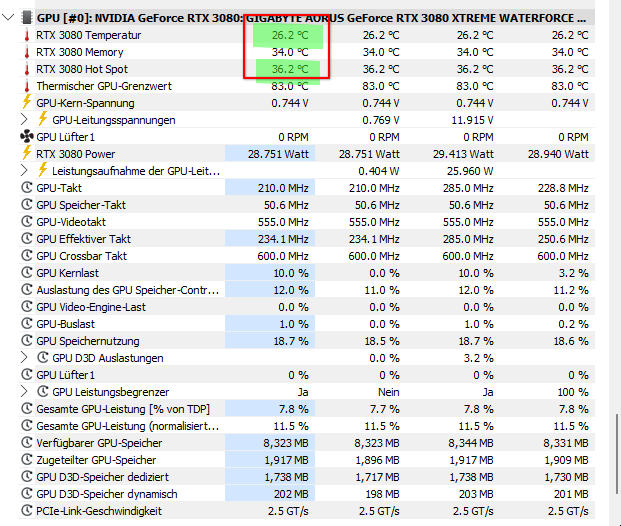Click the 25.960 W value in Leistungsaufnahme row
This screenshot has height=526, width=621.
(470, 171)
